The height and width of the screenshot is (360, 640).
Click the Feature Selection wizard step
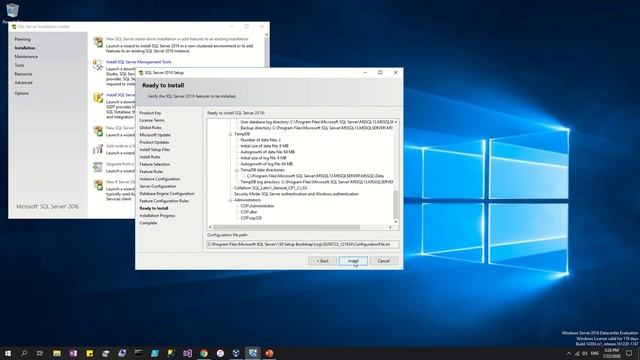tap(154, 164)
